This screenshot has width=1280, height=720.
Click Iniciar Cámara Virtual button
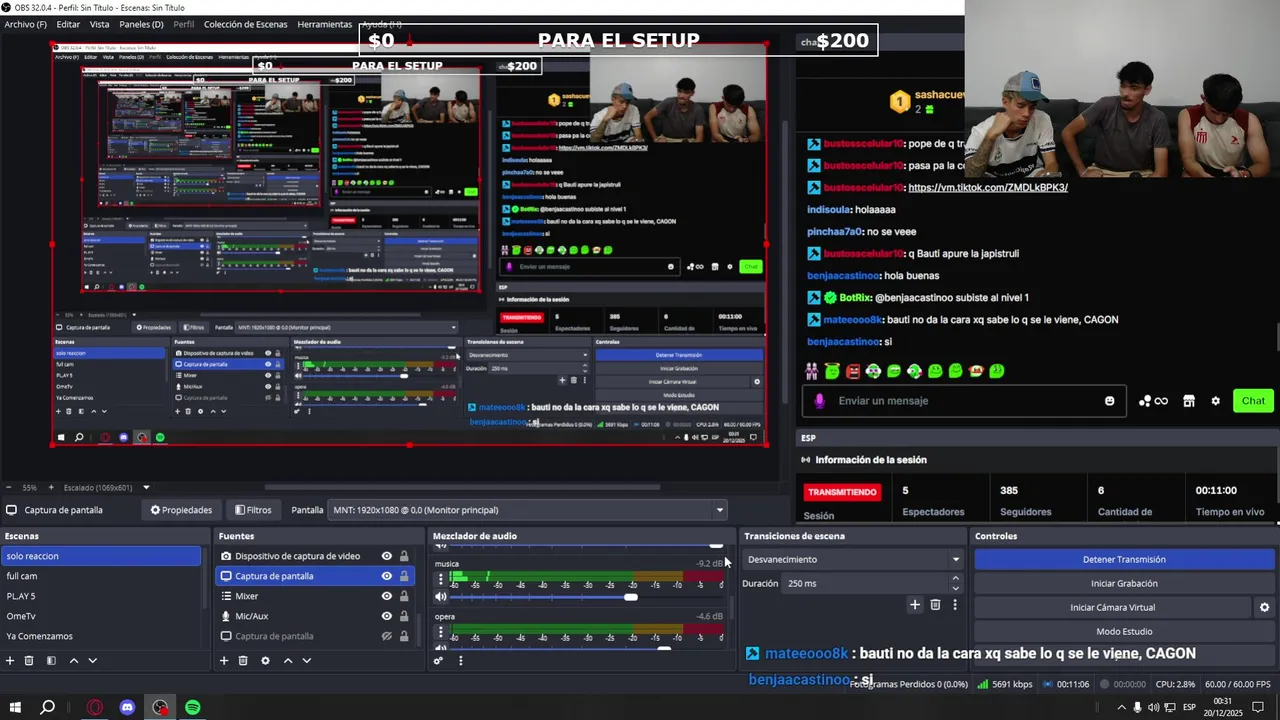(1112, 607)
